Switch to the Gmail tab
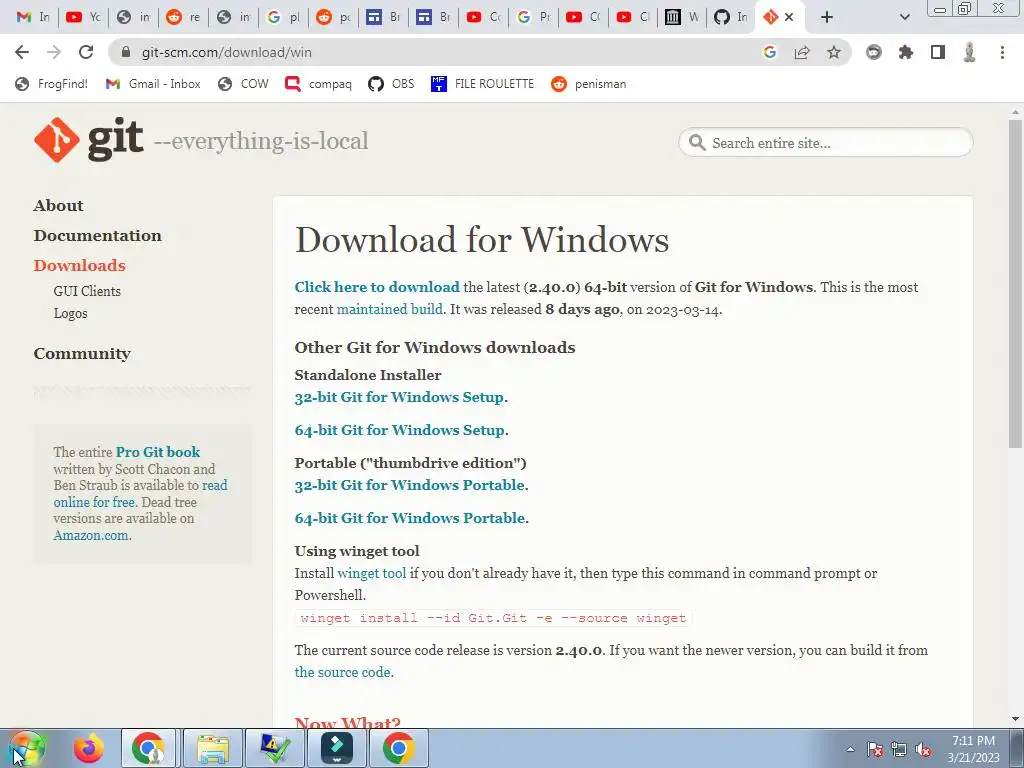The height and width of the screenshot is (768, 1024). 33,17
